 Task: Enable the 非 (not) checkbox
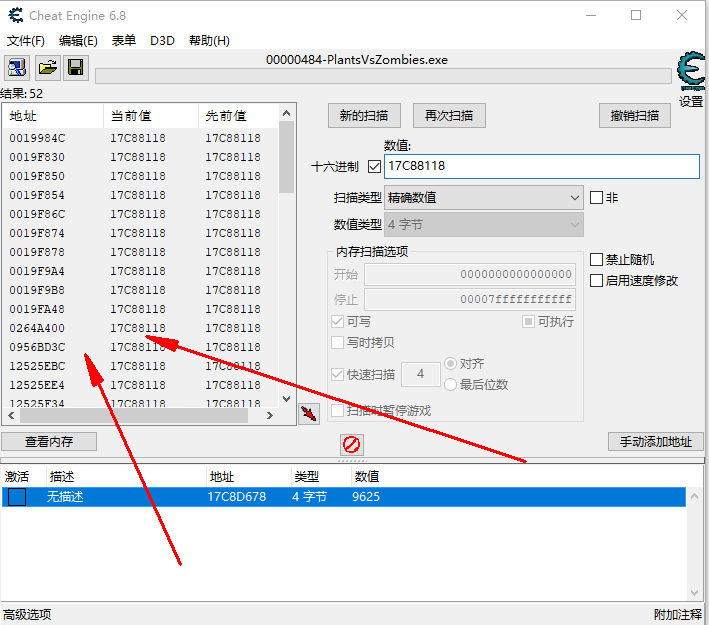596,198
